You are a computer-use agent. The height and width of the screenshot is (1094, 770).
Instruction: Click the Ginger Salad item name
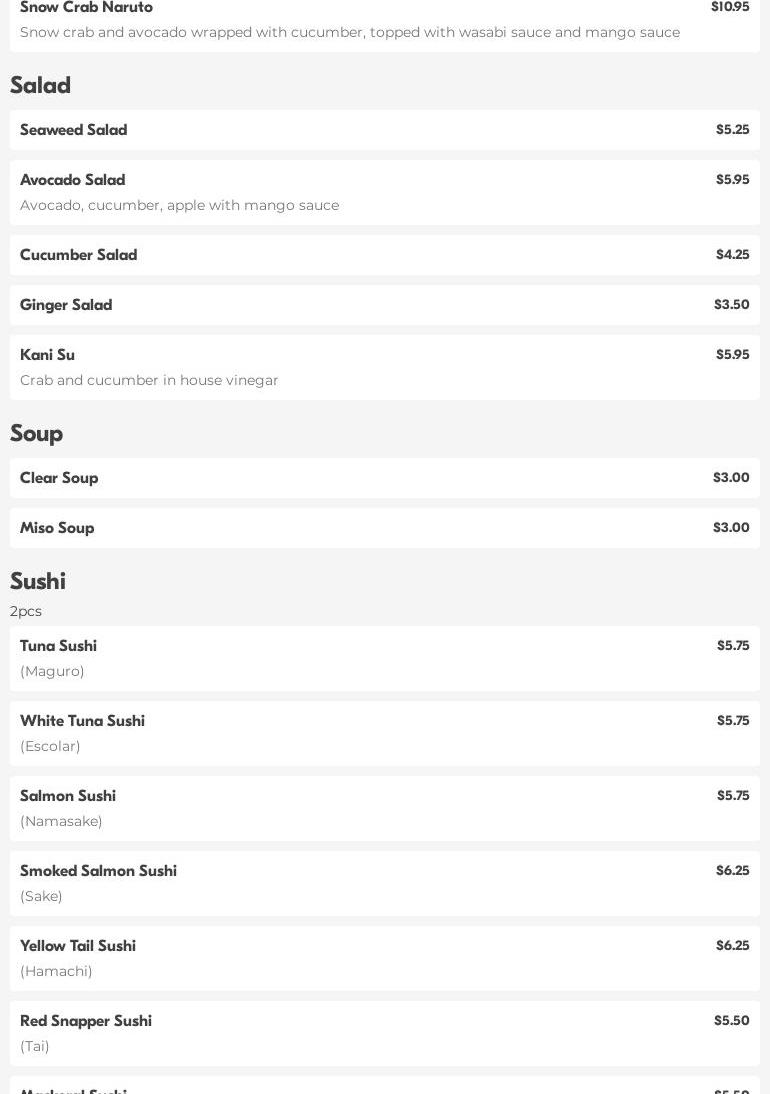(x=66, y=305)
